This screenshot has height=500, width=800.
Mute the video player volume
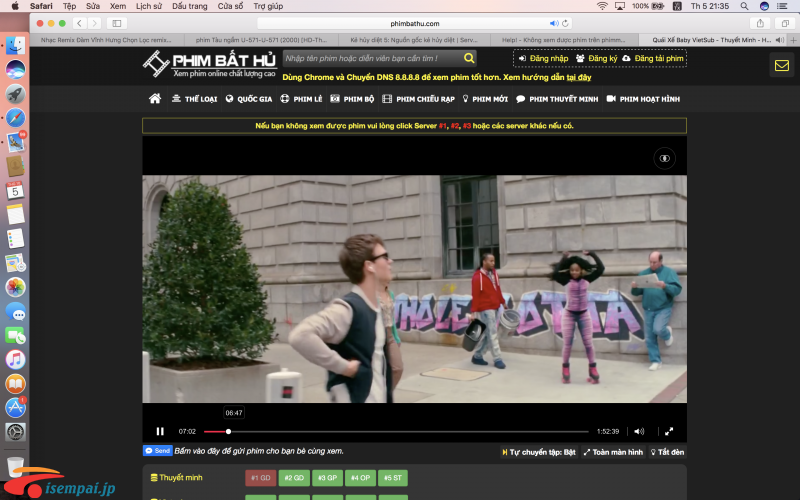[x=639, y=432]
